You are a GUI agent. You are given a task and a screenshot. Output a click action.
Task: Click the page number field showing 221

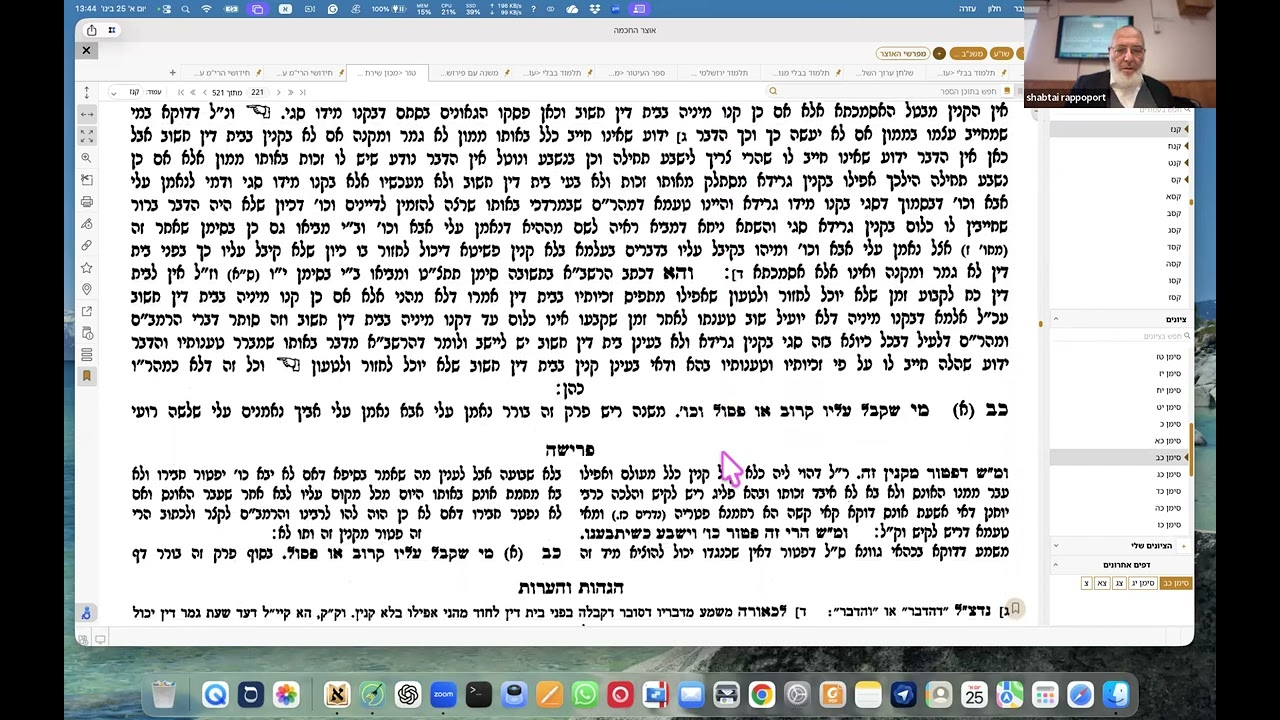pyautogui.click(x=257, y=92)
